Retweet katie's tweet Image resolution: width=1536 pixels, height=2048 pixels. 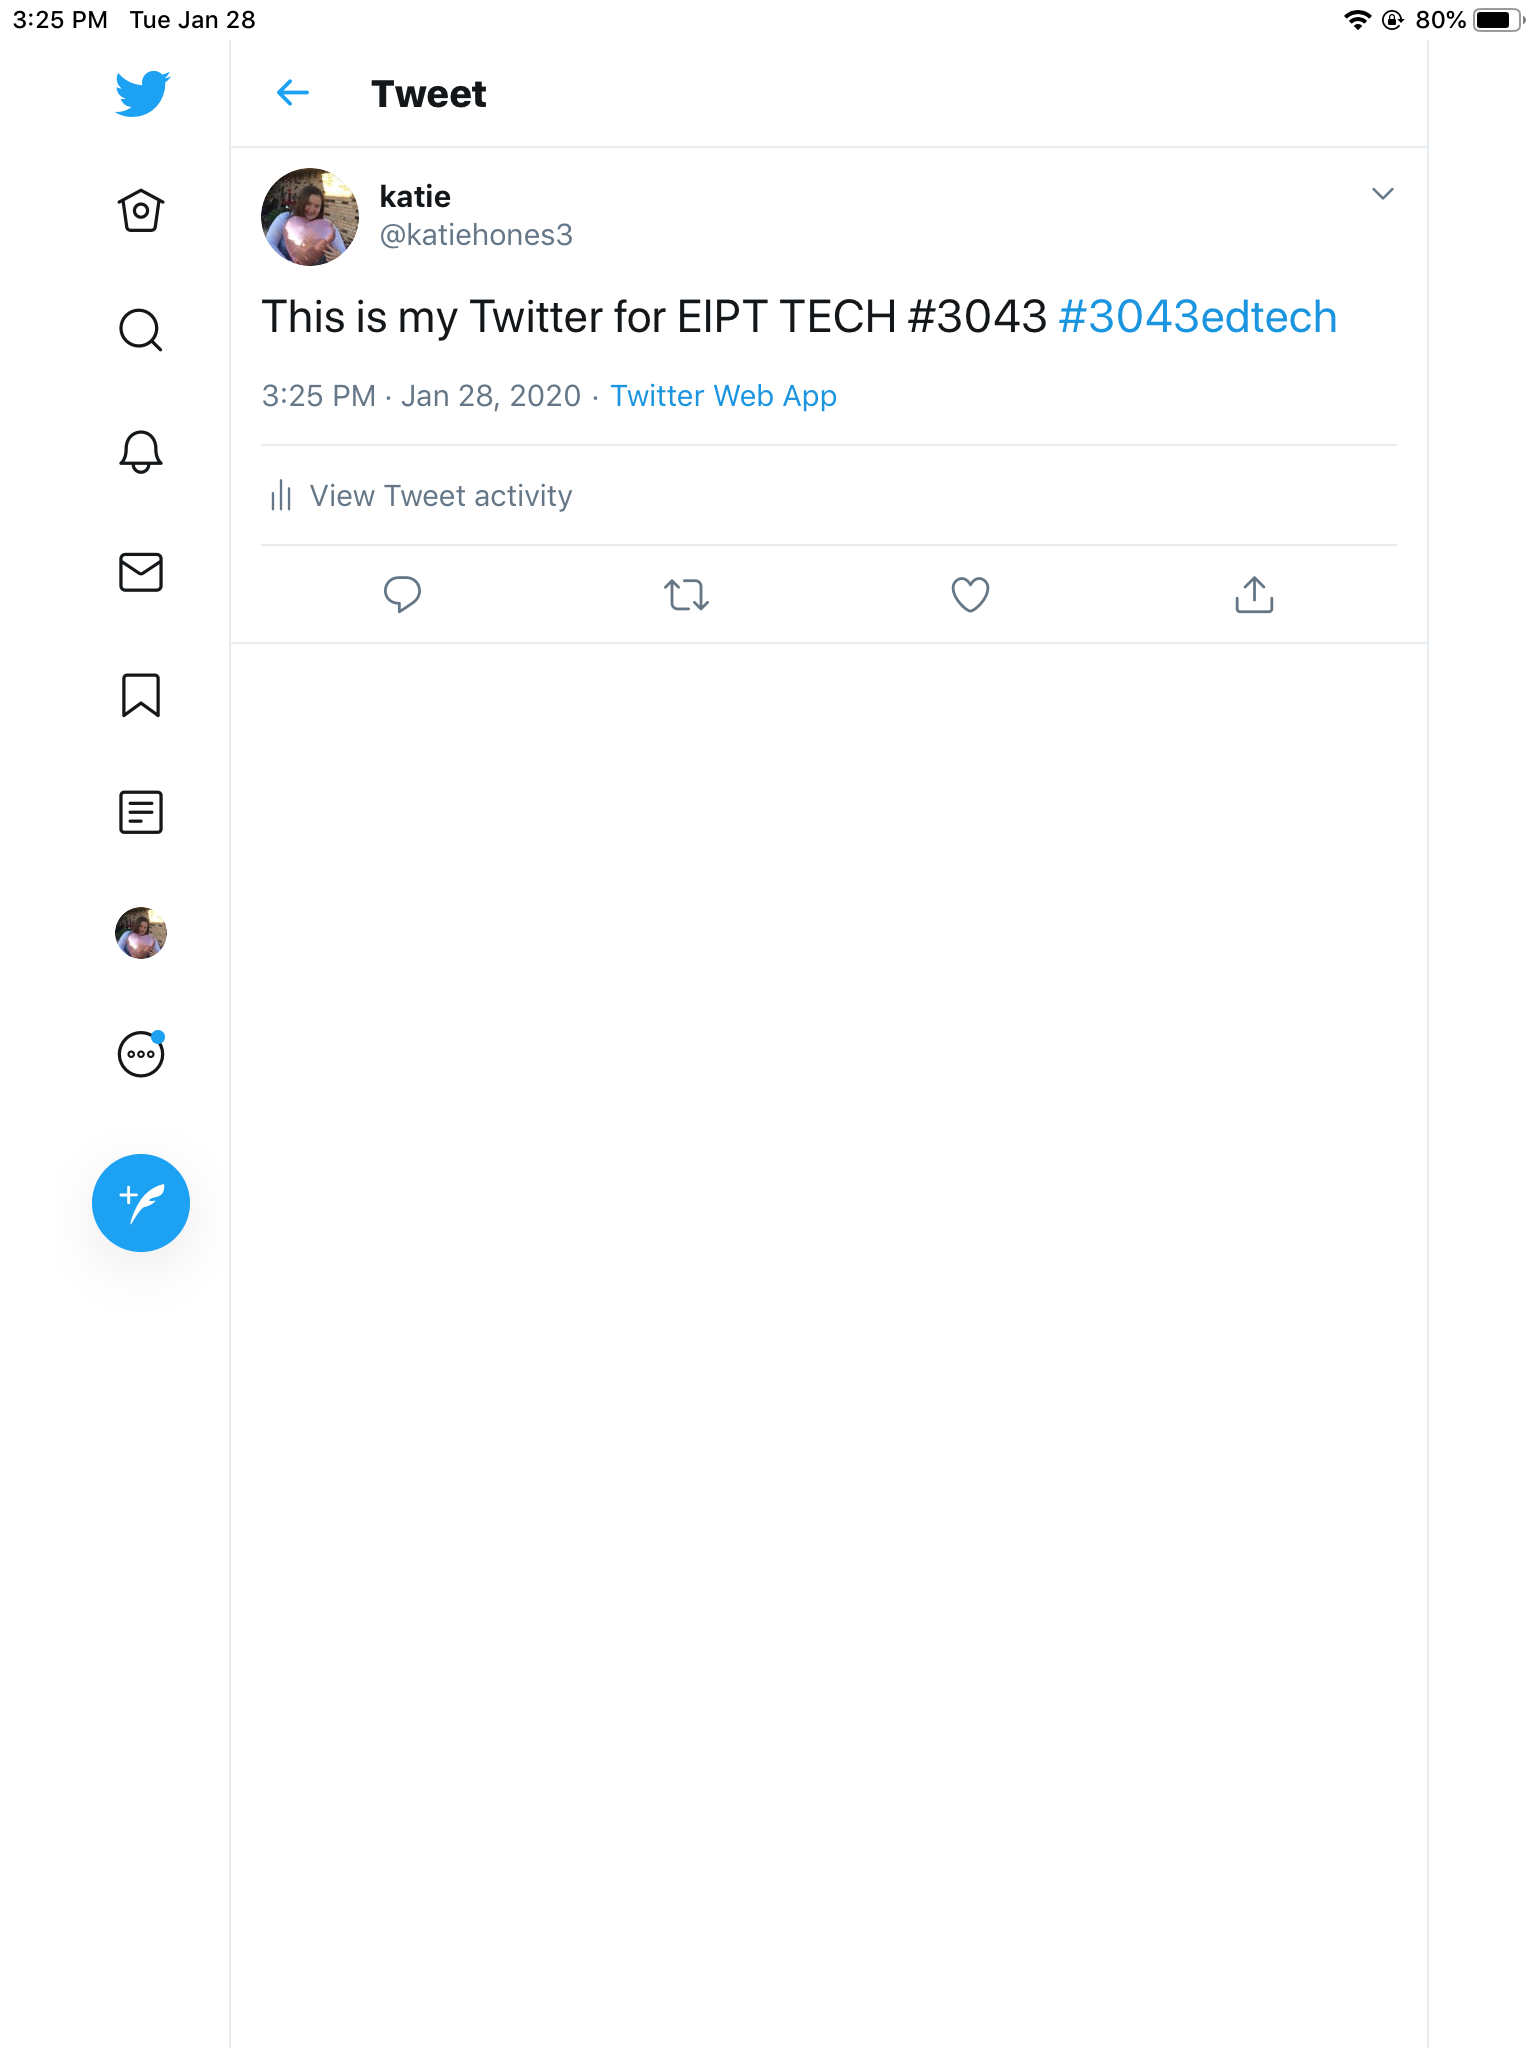(686, 594)
